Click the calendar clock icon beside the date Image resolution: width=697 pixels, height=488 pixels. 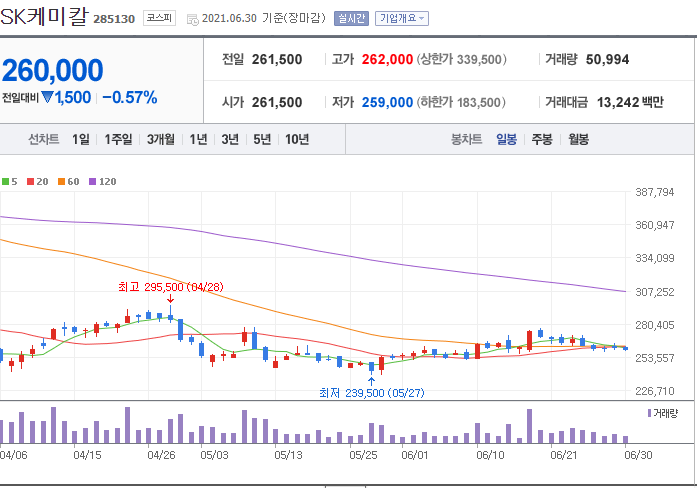click(x=192, y=20)
